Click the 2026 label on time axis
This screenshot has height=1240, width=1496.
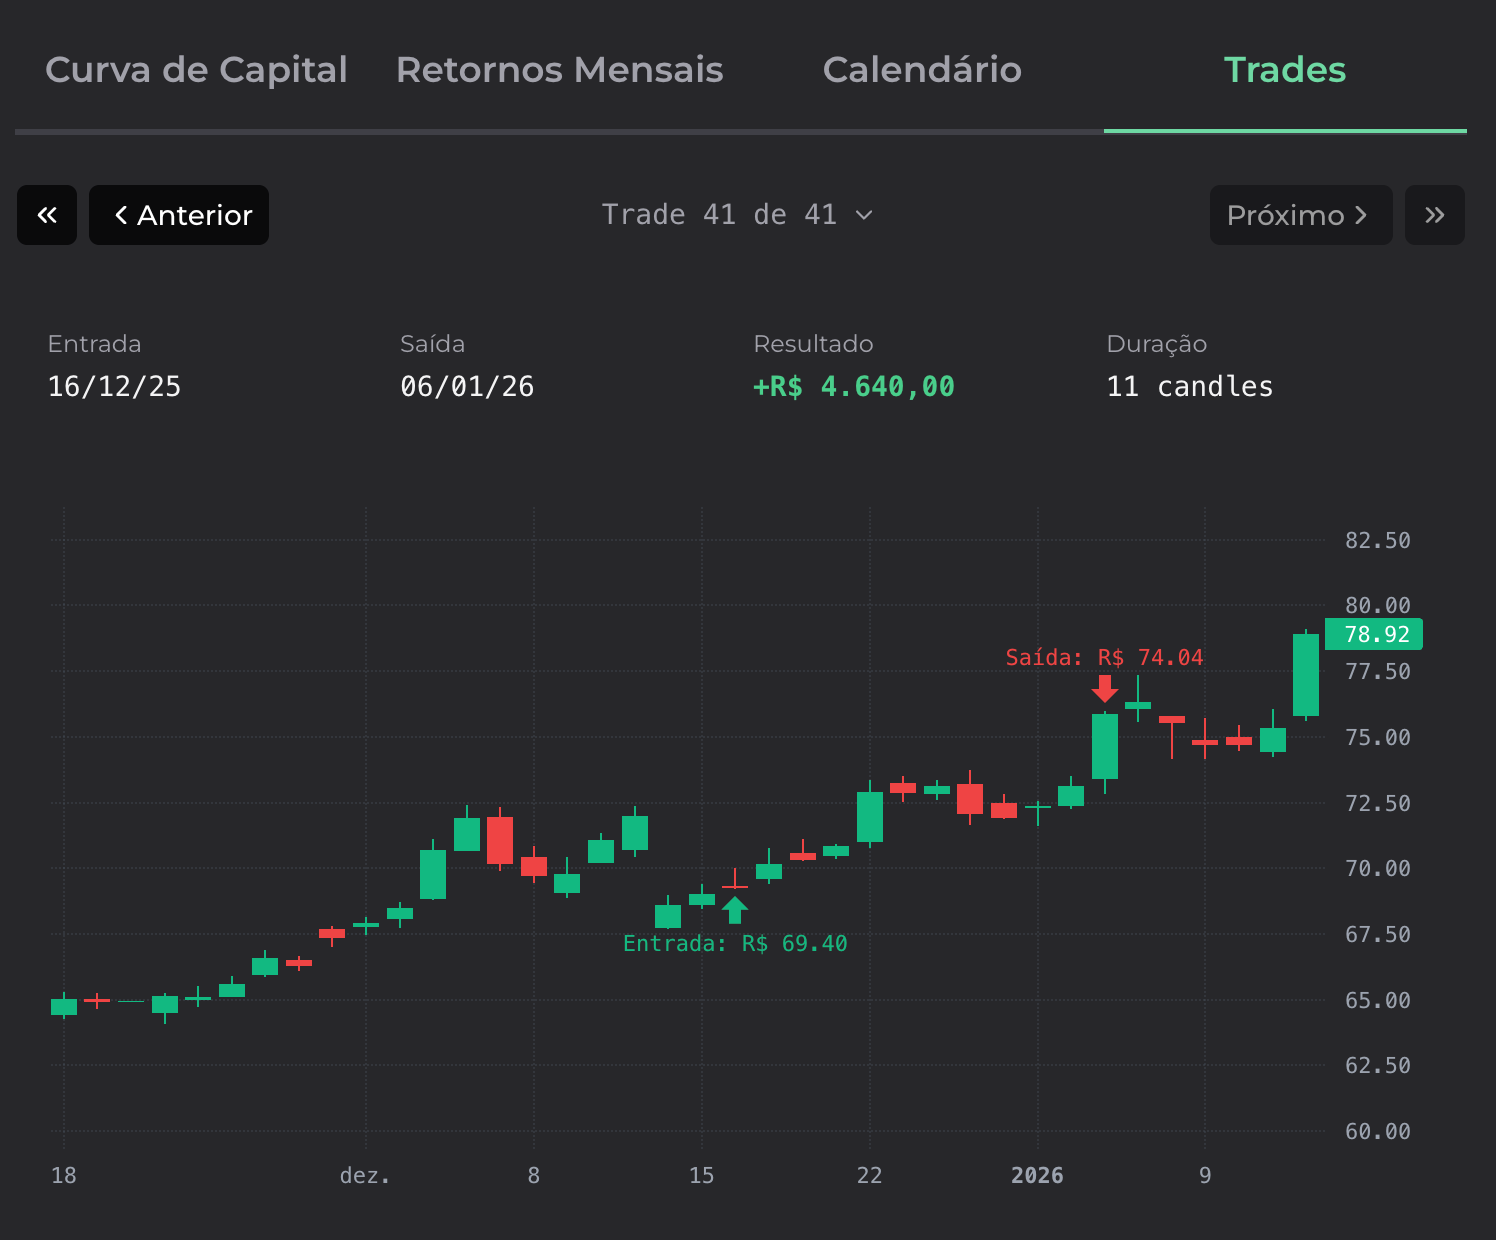(1037, 1175)
